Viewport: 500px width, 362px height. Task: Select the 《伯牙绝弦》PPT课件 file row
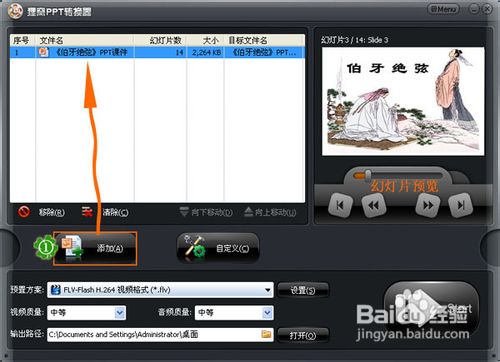[x=157, y=52]
